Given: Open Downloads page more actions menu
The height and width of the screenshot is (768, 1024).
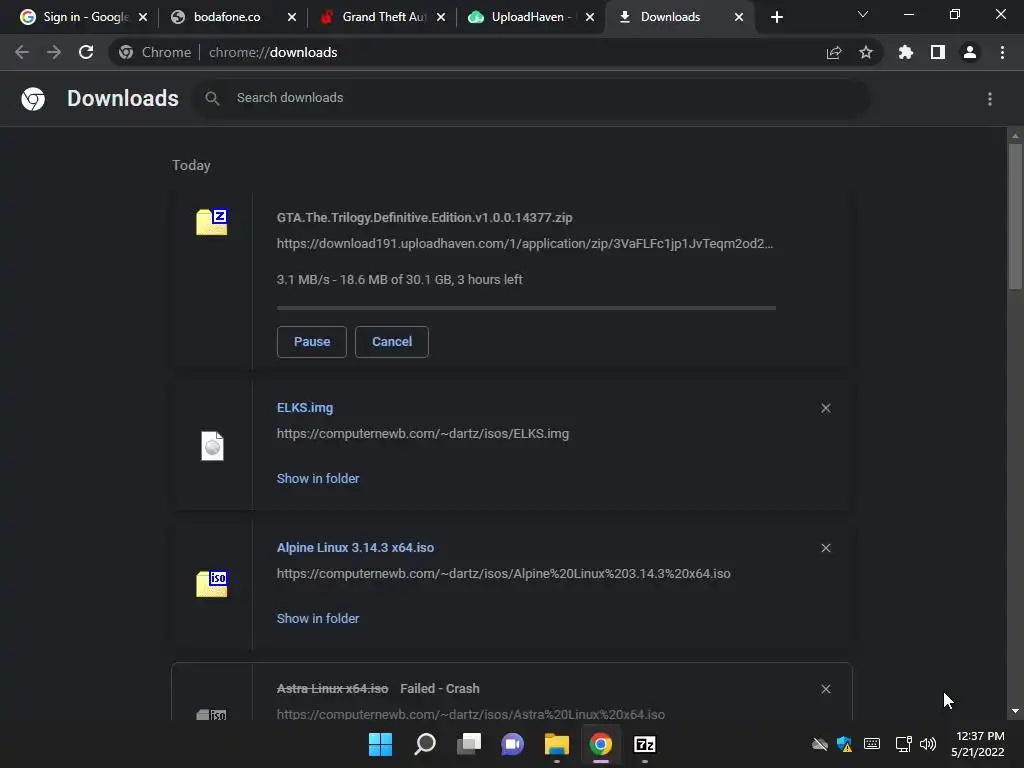Looking at the screenshot, I should tap(990, 99).
